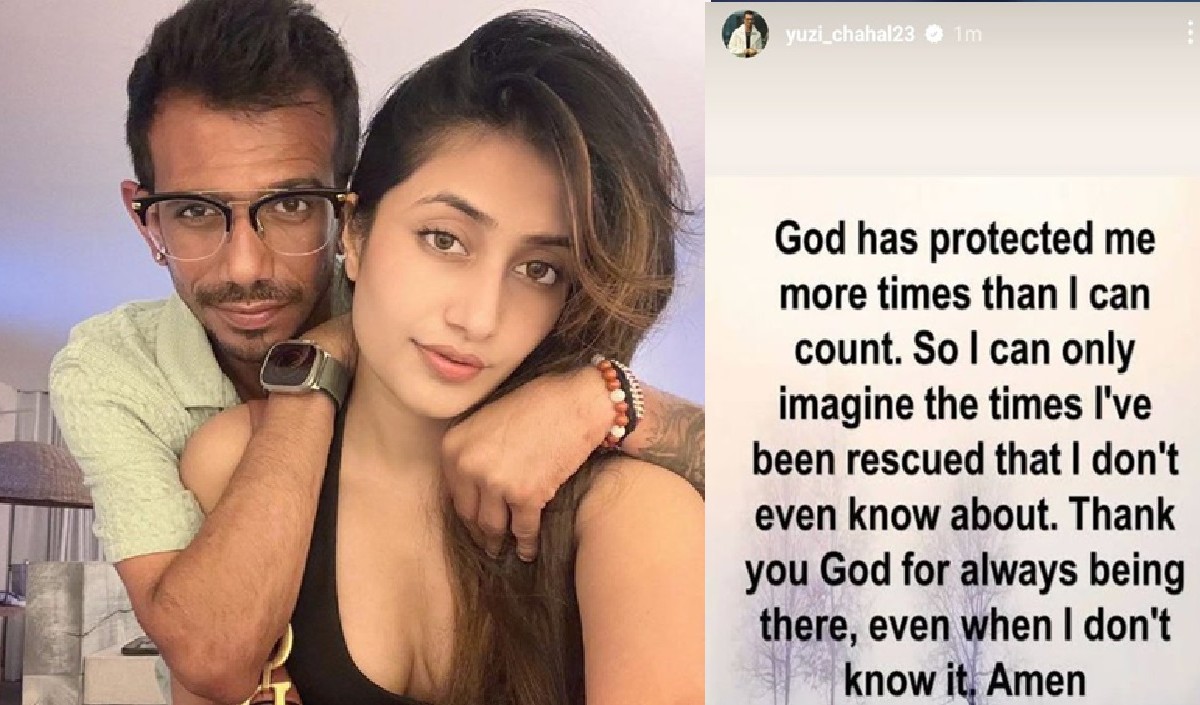Click the username yuzi_chahal23
This screenshot has width=1200, height=705.
pos(852,31)
